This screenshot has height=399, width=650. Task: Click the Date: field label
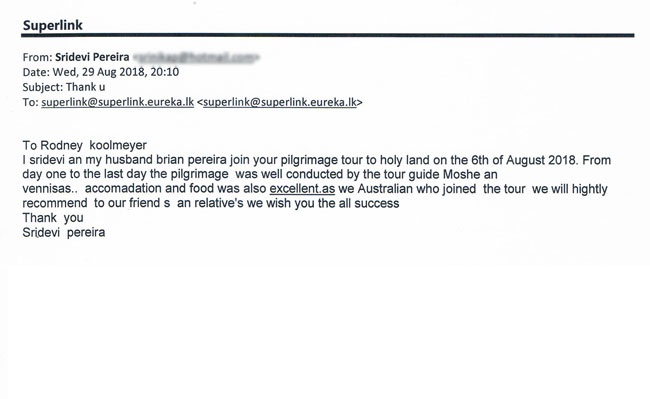[36, 72]
